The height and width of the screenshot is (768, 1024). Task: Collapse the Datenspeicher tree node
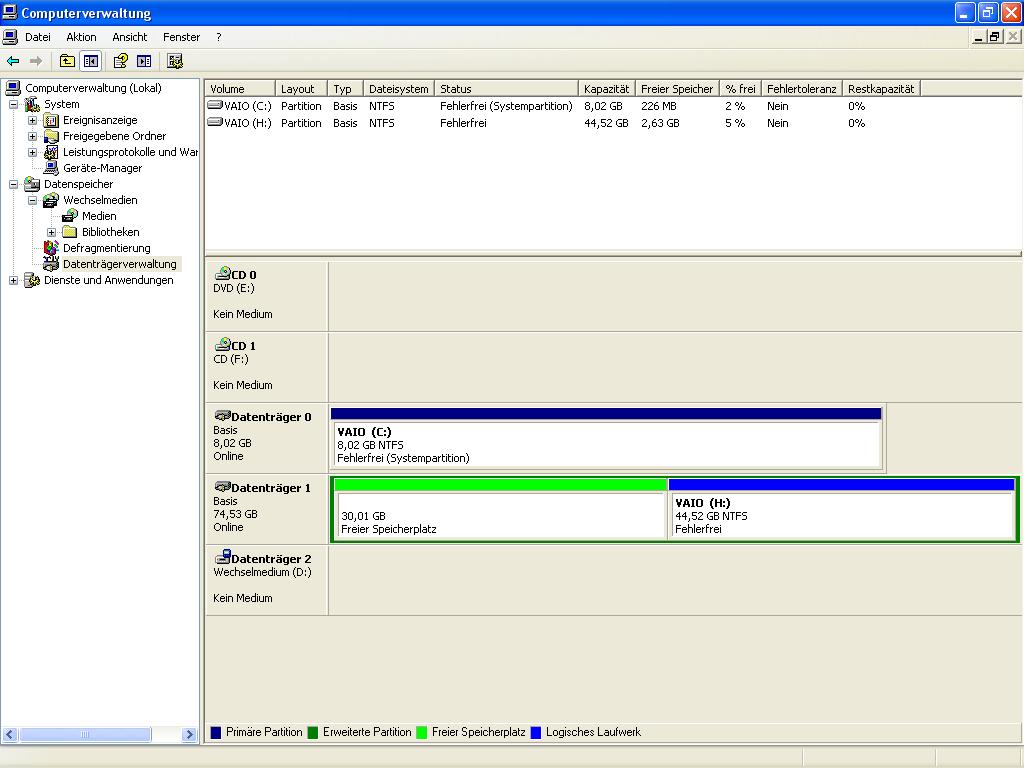tap(14, 184)
